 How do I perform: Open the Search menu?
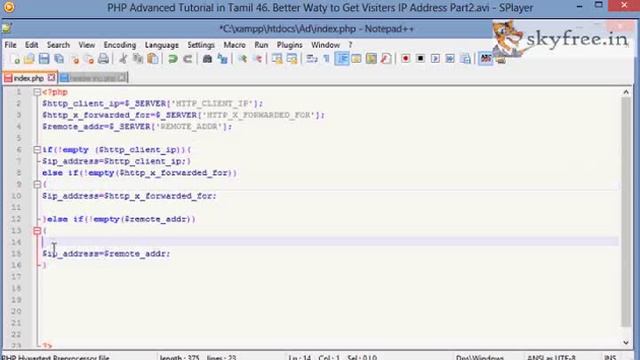click(58, 45)
